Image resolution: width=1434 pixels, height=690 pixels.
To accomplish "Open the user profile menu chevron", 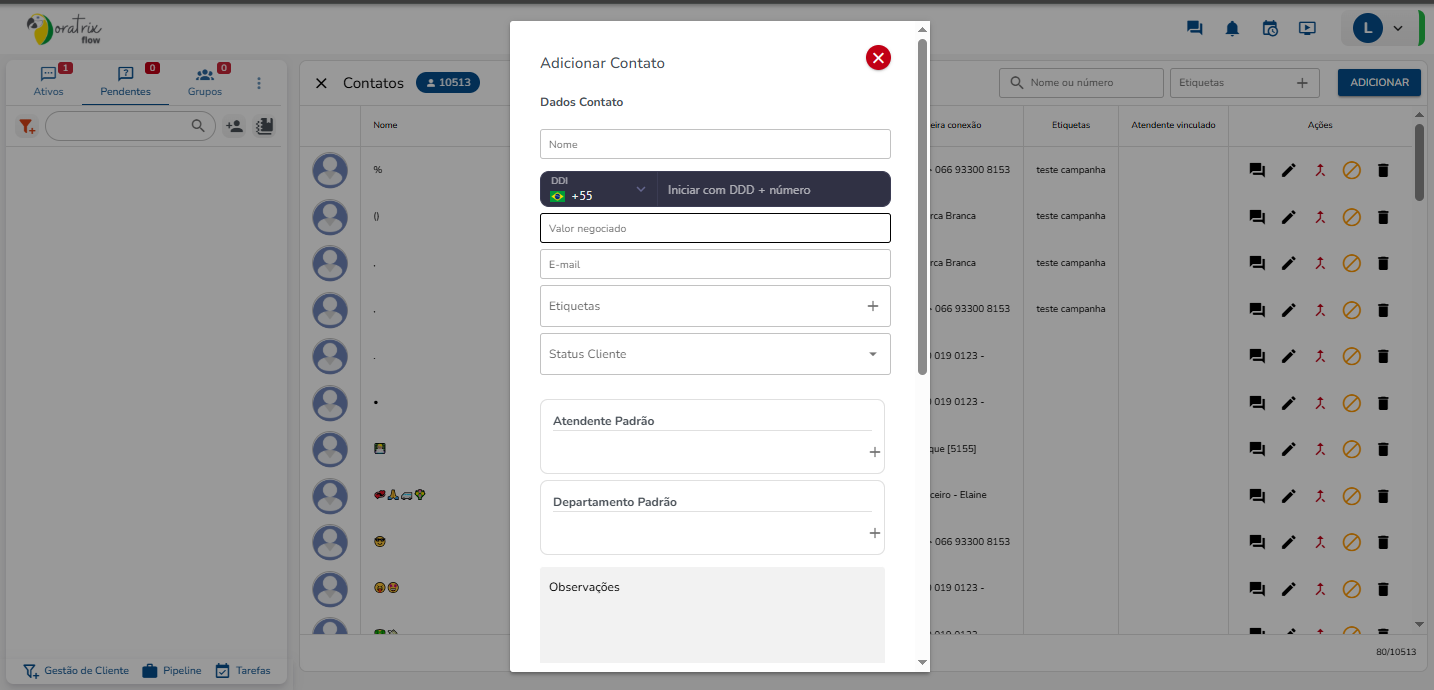I will pos(1397,28).
